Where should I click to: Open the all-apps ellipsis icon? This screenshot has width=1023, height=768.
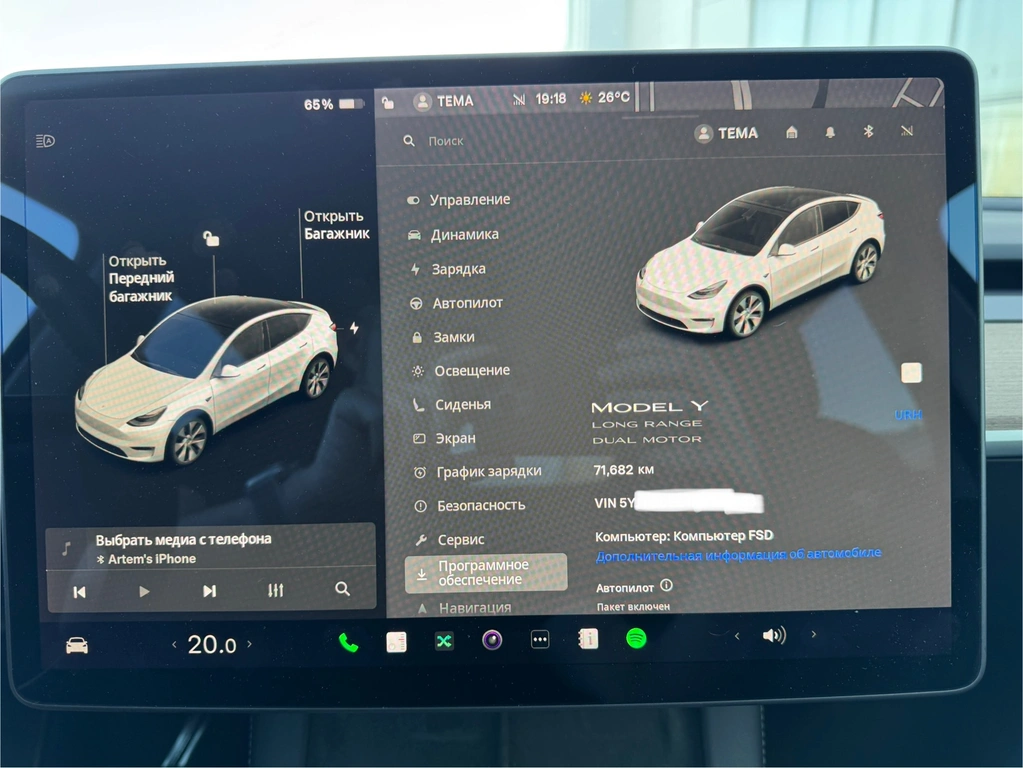540,640
